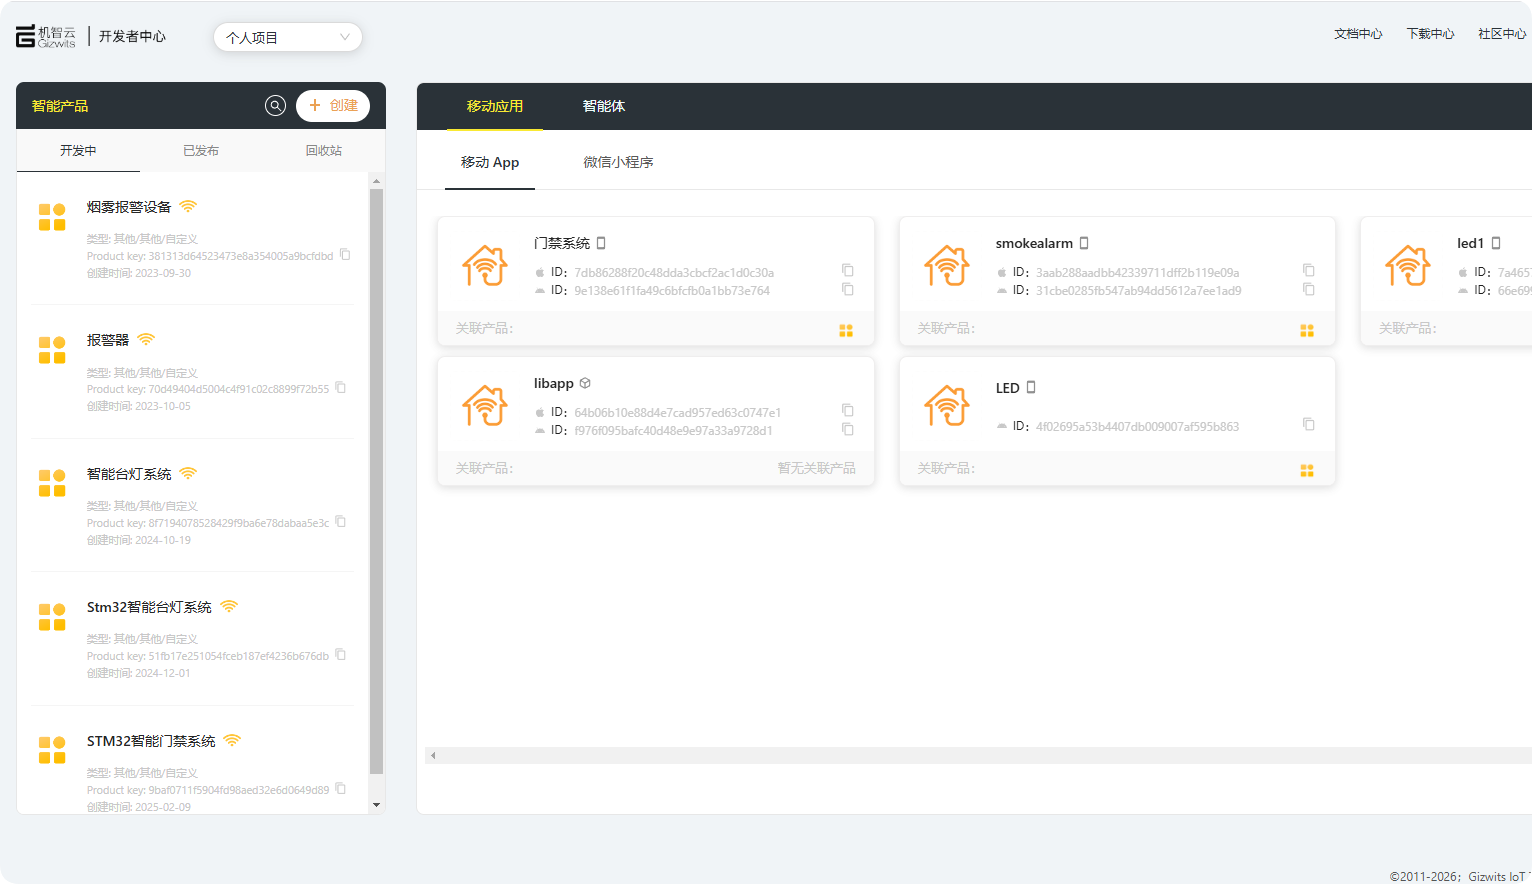Click the search icon in 智能产品 panel
The height and width of the screenshot is (884, 1532).
click(x=275, y=106)
